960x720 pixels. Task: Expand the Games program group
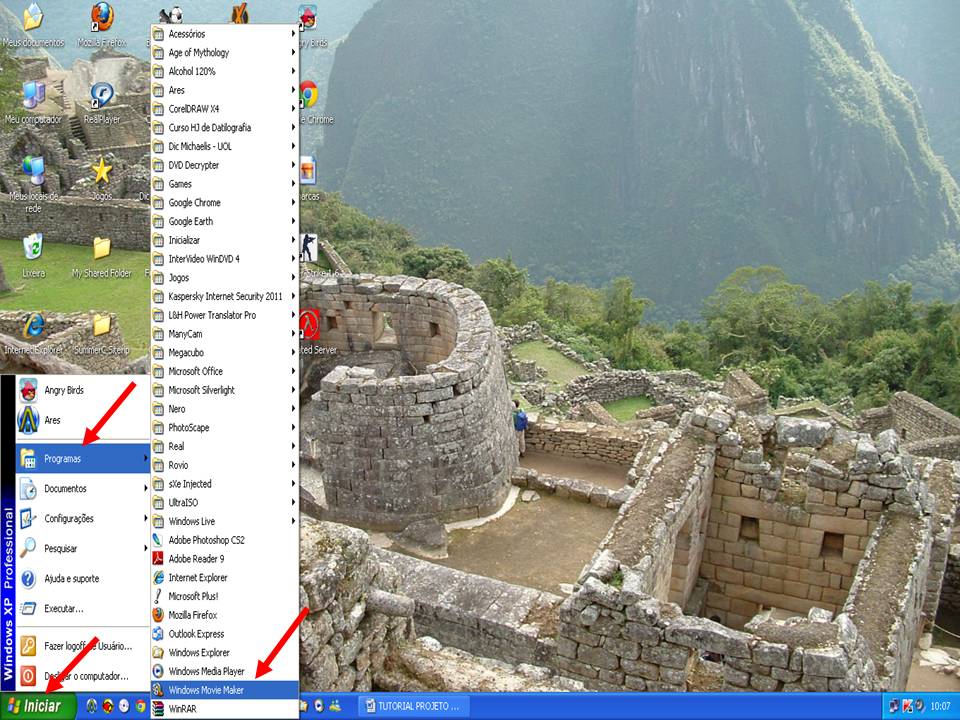pyautogui.click(x=225, y=184)
